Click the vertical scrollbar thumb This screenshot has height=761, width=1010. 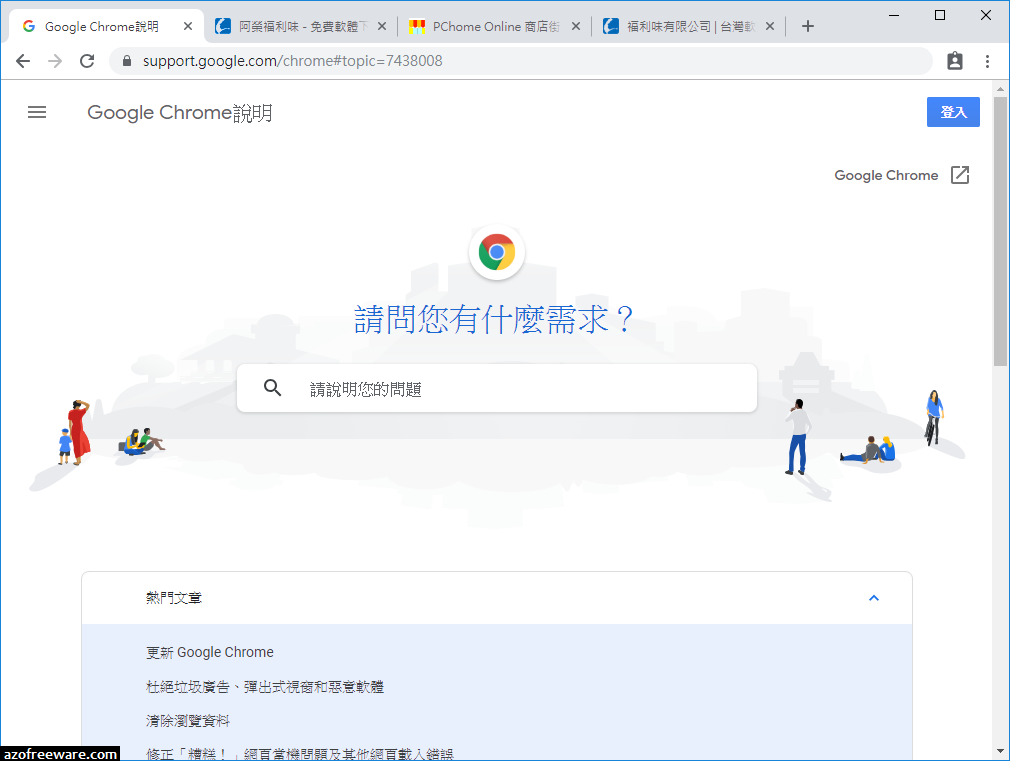1000,231
